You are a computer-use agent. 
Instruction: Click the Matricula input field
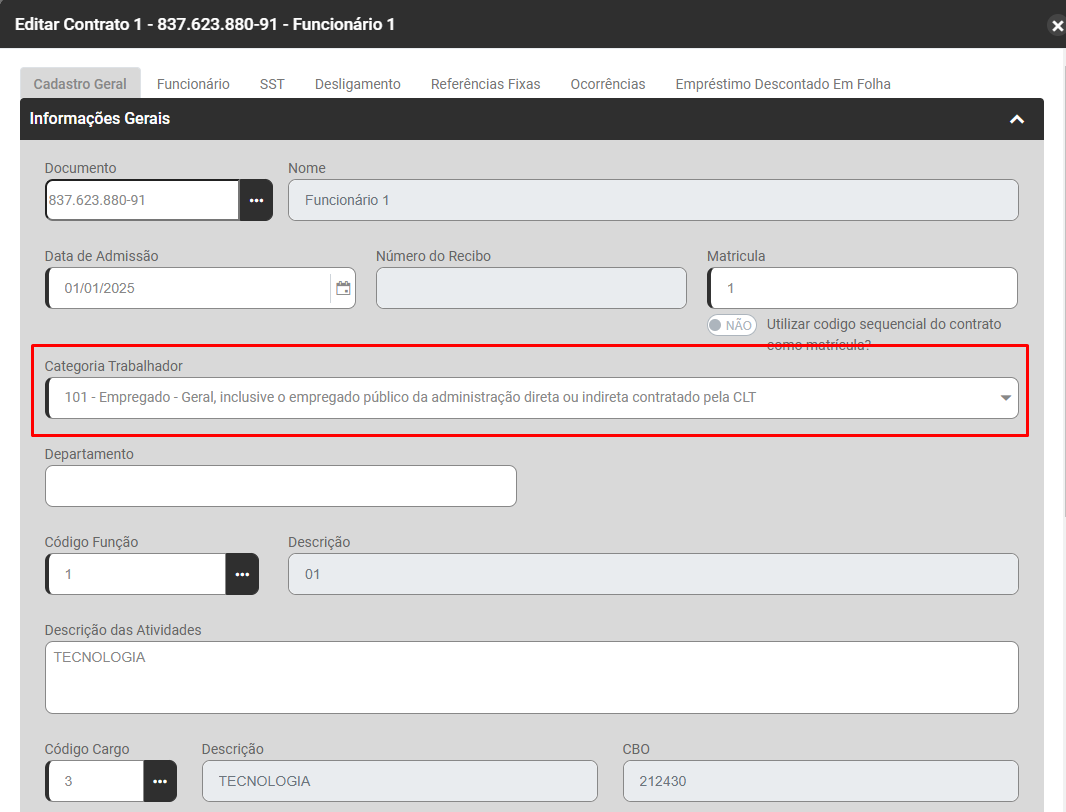coord(862,288)
